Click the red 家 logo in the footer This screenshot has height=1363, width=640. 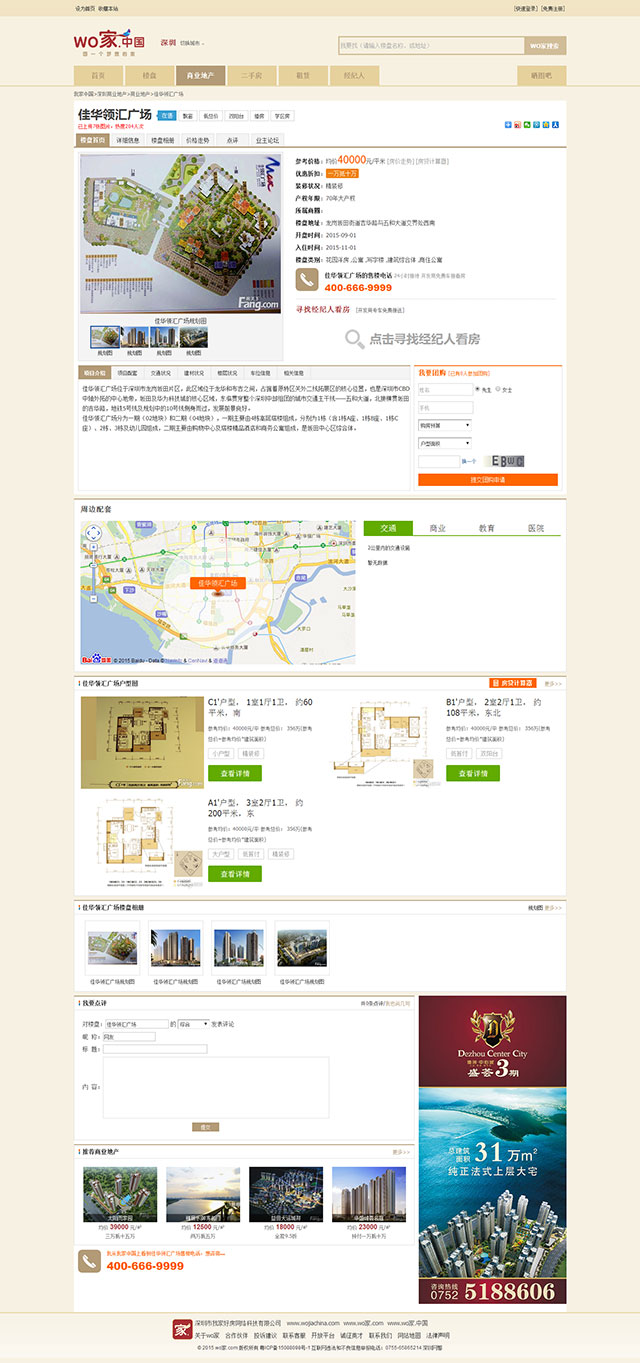181,1329
